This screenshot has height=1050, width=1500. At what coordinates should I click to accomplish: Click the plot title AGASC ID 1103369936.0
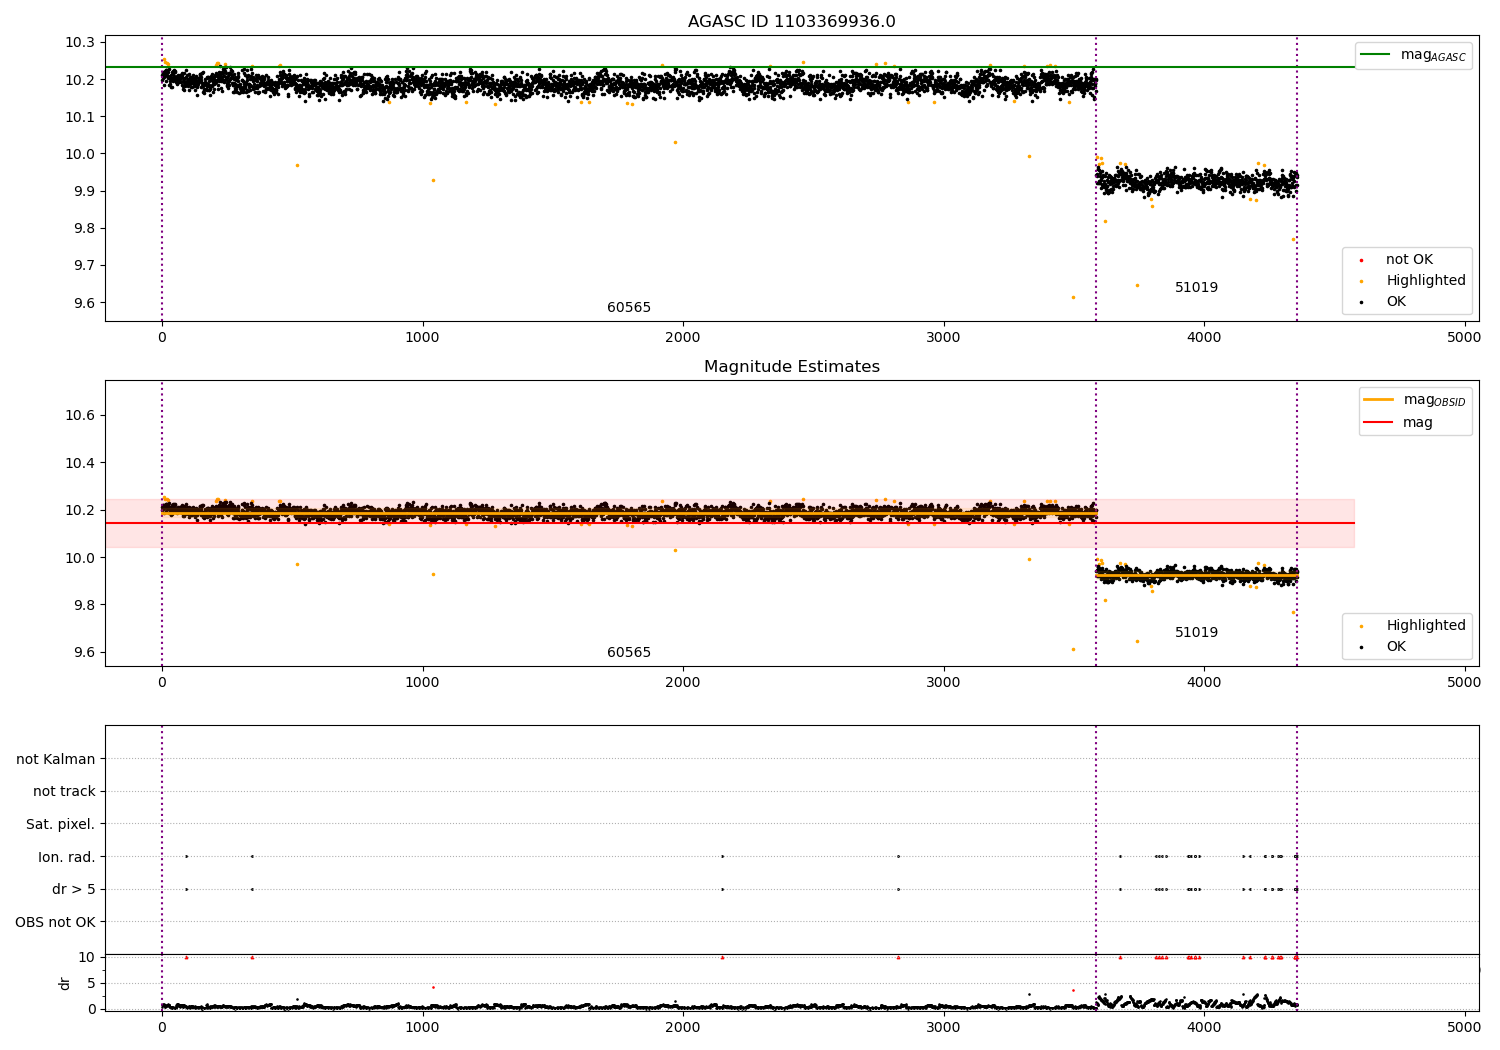[x=791, y=22]
